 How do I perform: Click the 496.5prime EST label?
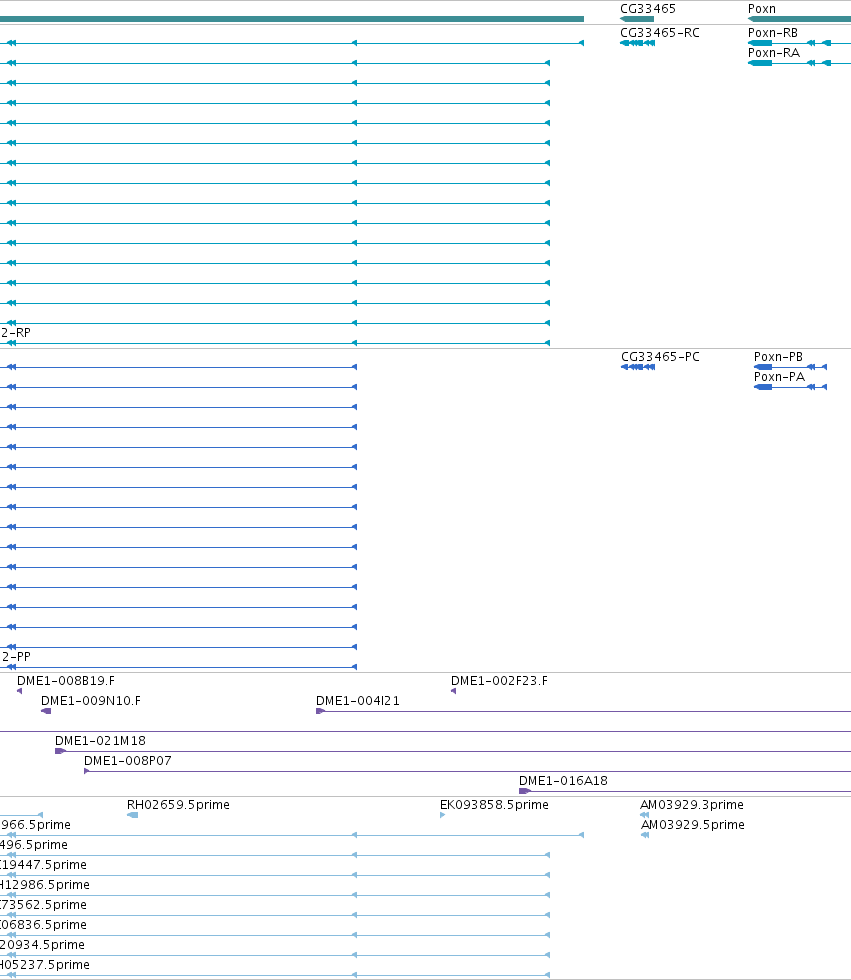(x=34, y=844)
